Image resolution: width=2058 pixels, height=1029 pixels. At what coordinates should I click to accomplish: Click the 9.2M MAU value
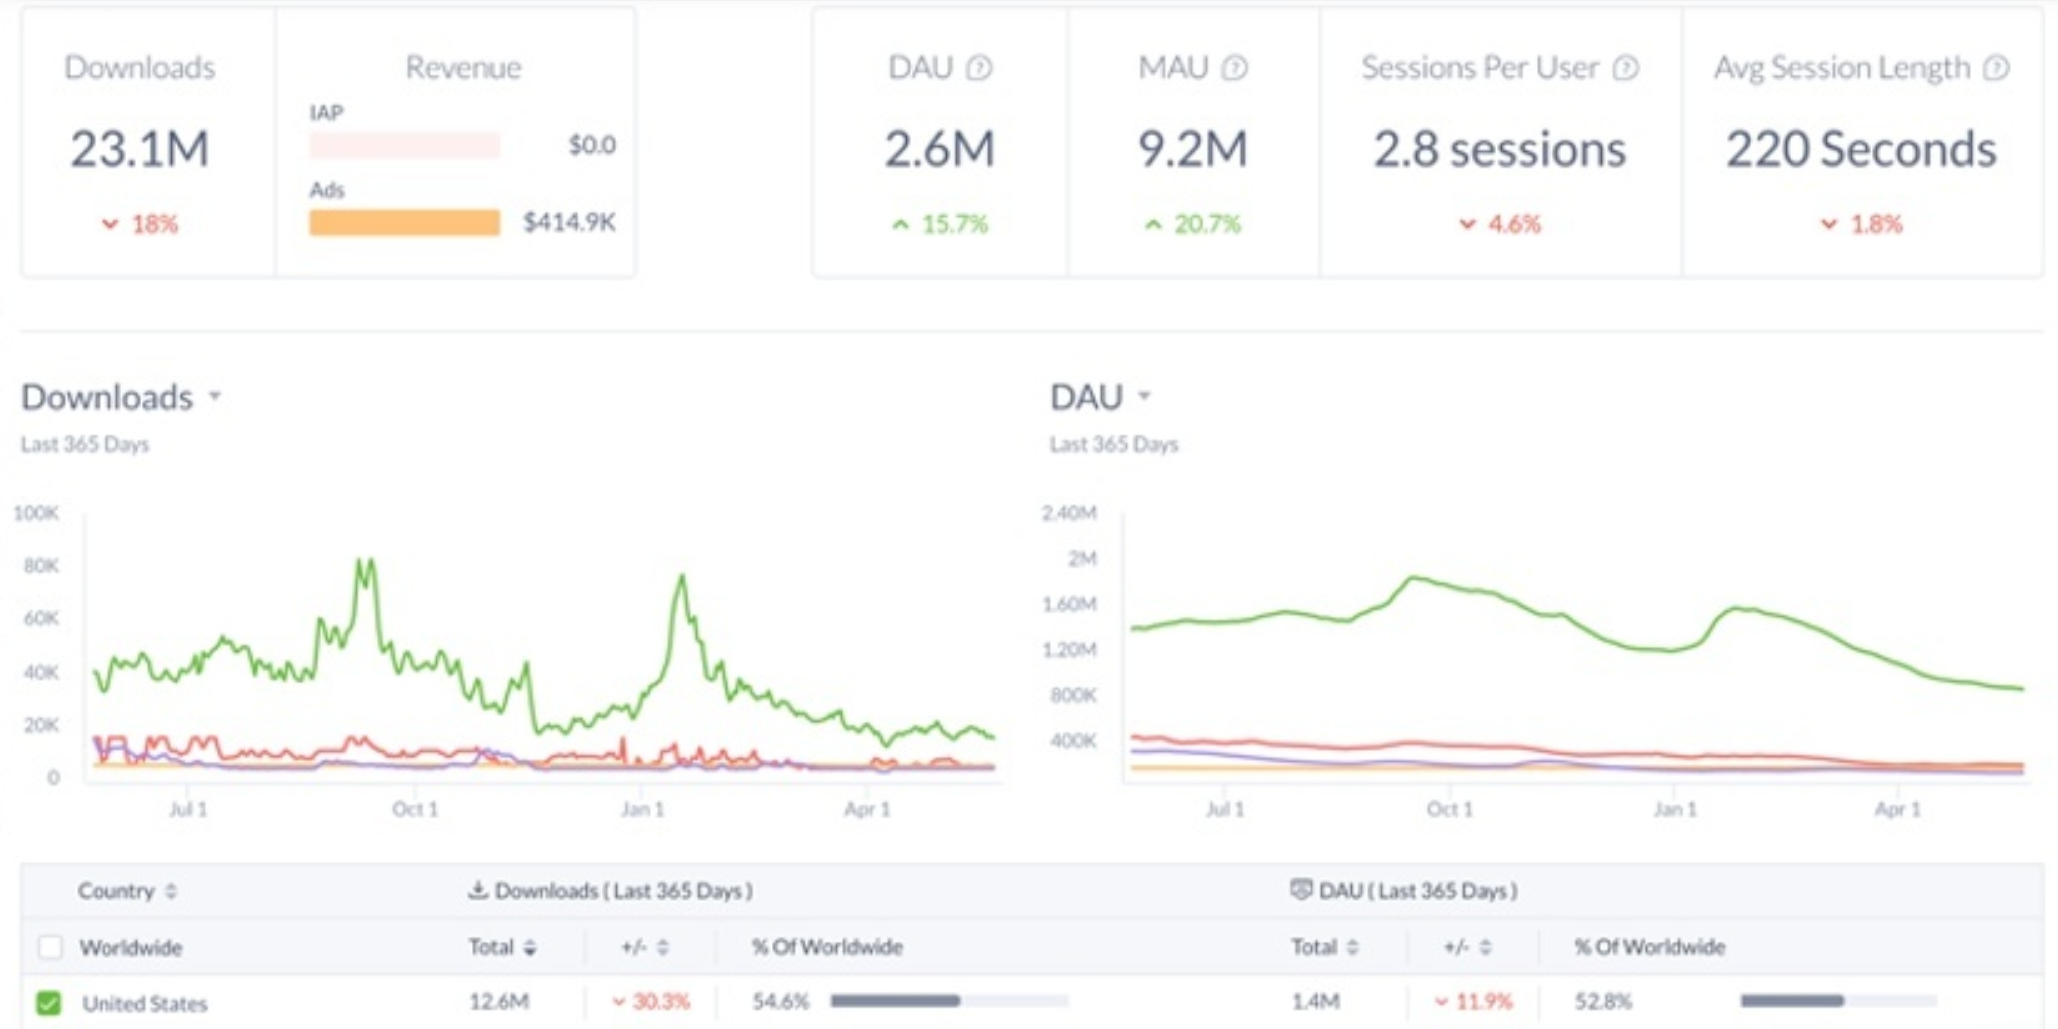tap(1193, 149)
